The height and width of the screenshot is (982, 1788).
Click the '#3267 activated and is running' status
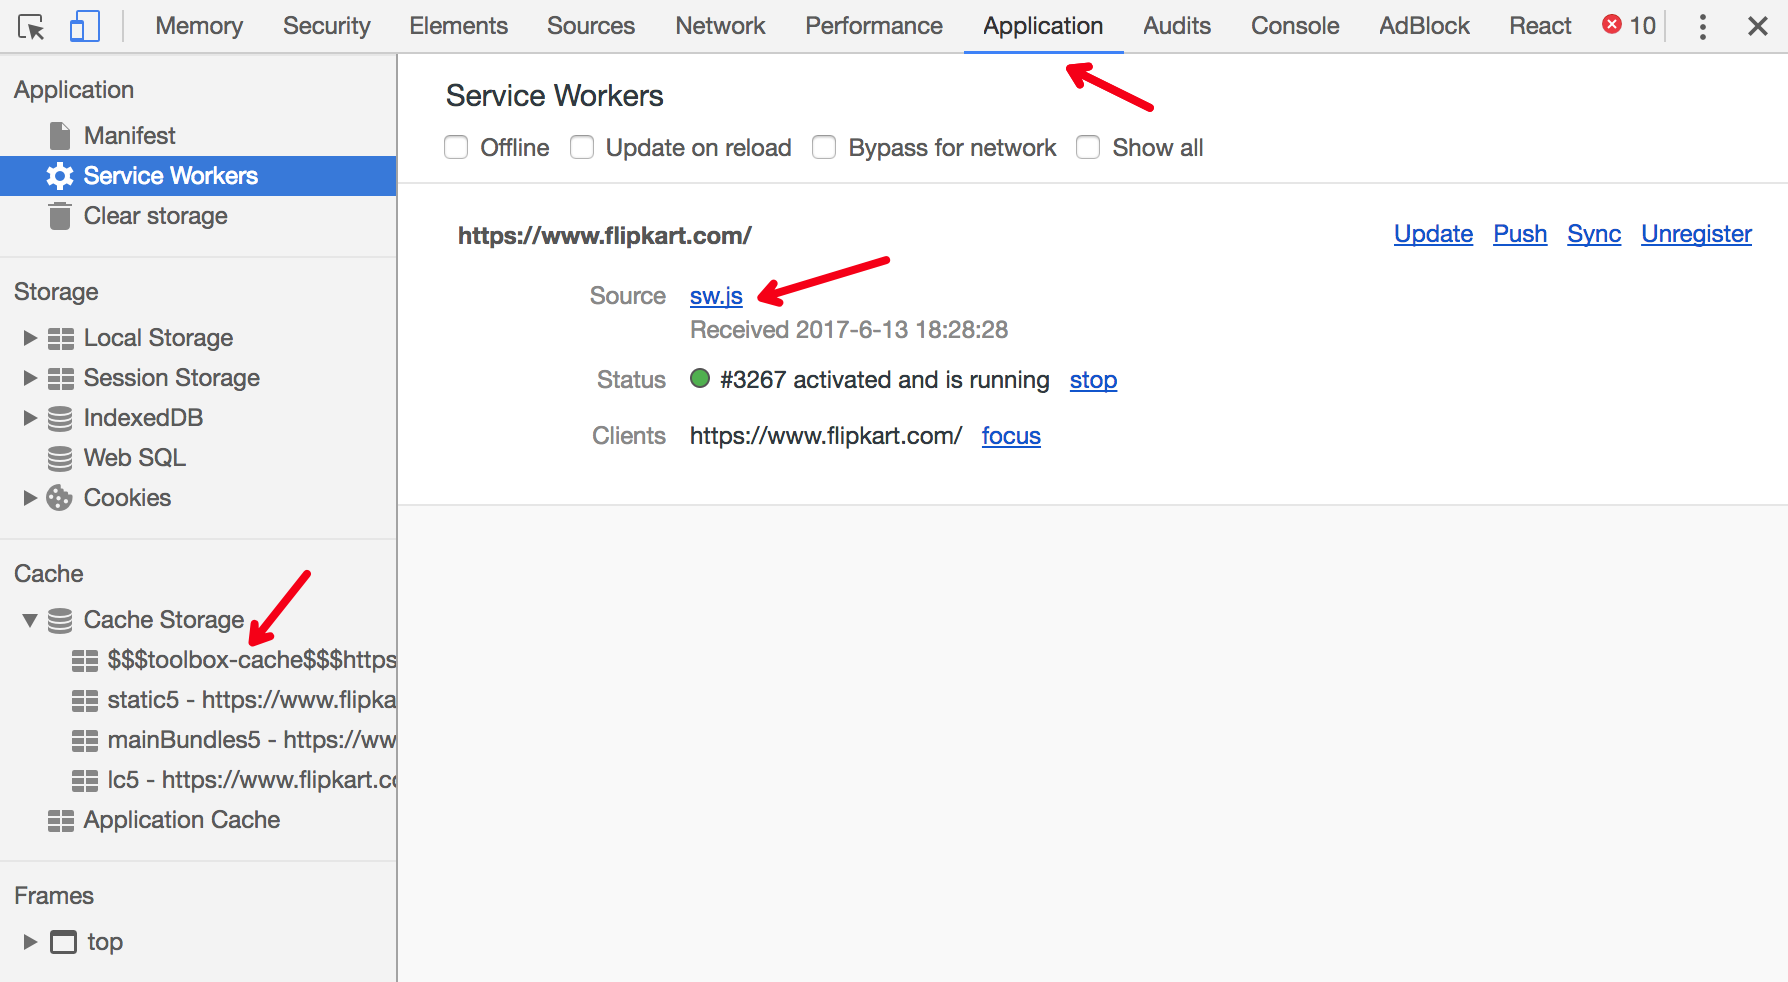pyautogui.click(x=885, y=380)
